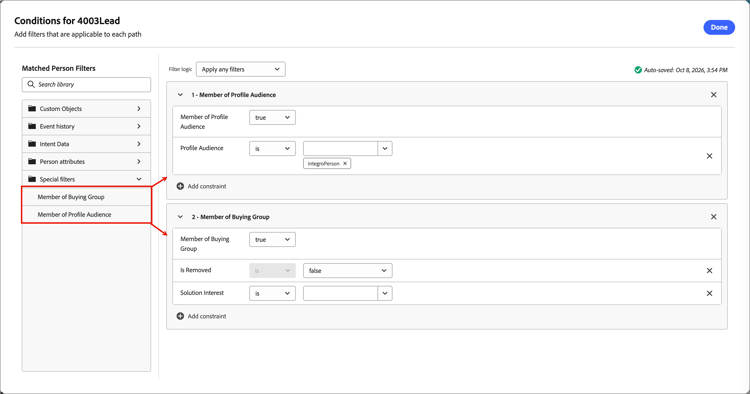Collapse the Member of Buying Group section
750x394 pixels.
tap(180, 217)
